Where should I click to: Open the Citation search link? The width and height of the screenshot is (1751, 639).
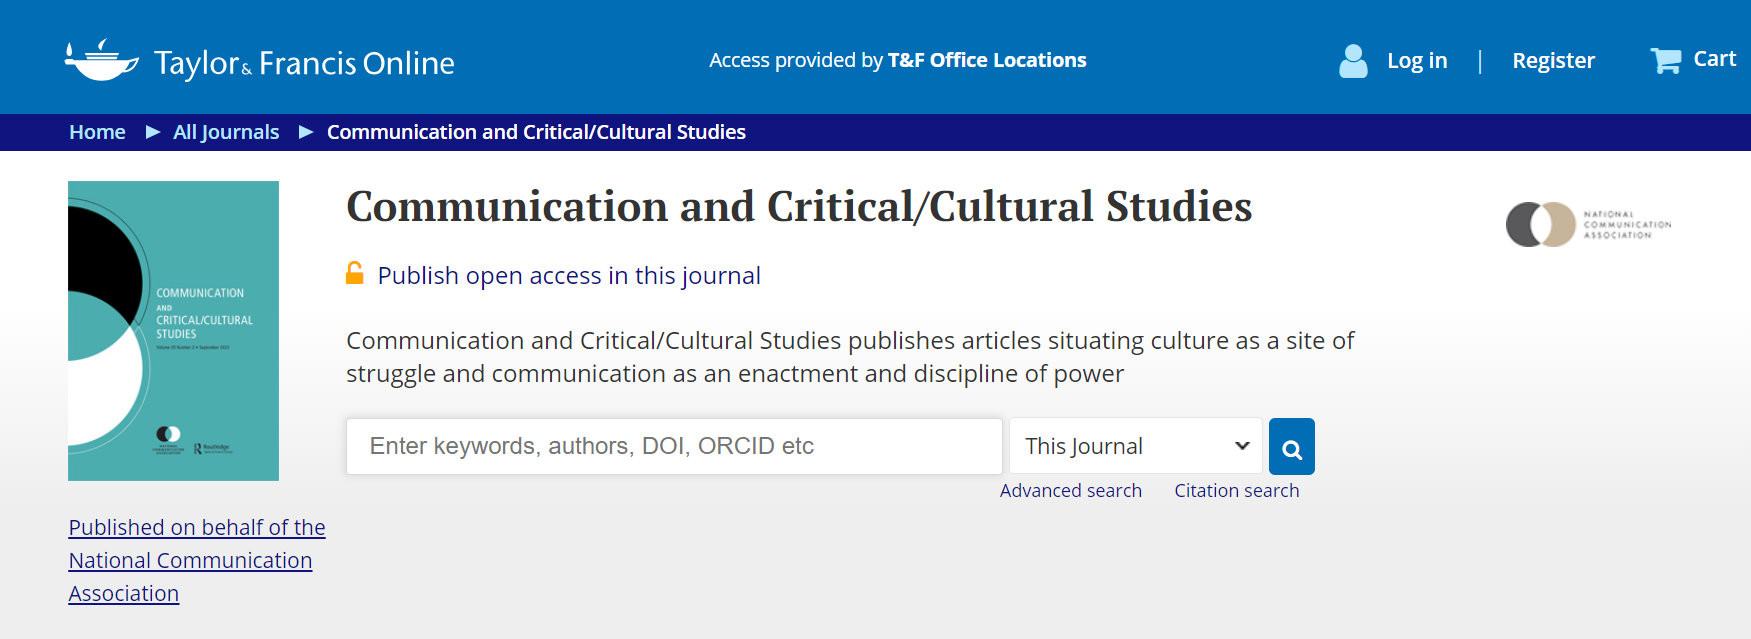coord(1236,491)
